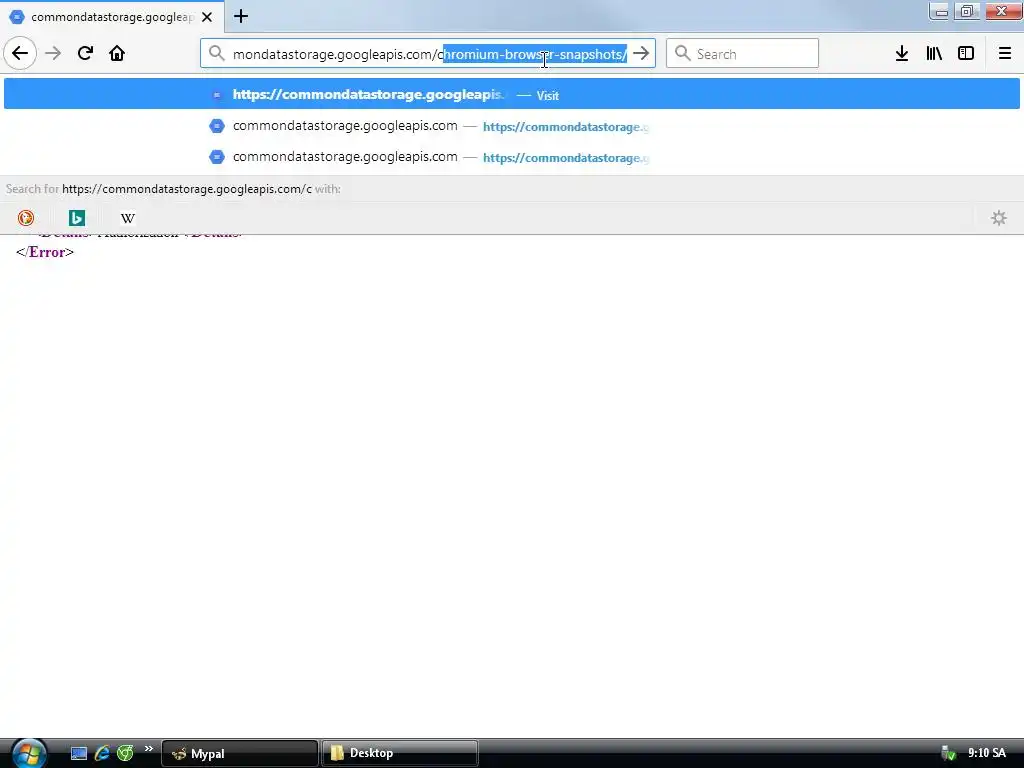1024x768 pixels.
Task: Search with Wikipedia engine
Action: coord(128,217)
